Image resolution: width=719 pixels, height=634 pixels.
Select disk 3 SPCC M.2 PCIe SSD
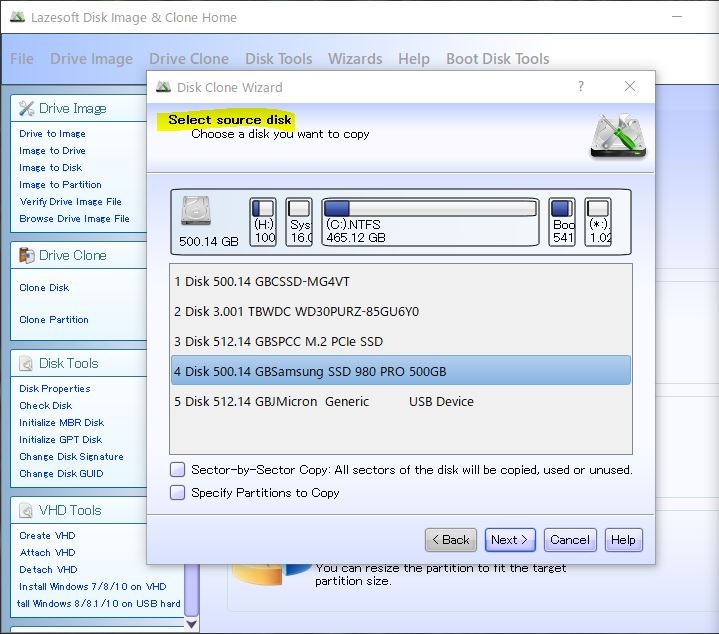(x=401, y=342)
